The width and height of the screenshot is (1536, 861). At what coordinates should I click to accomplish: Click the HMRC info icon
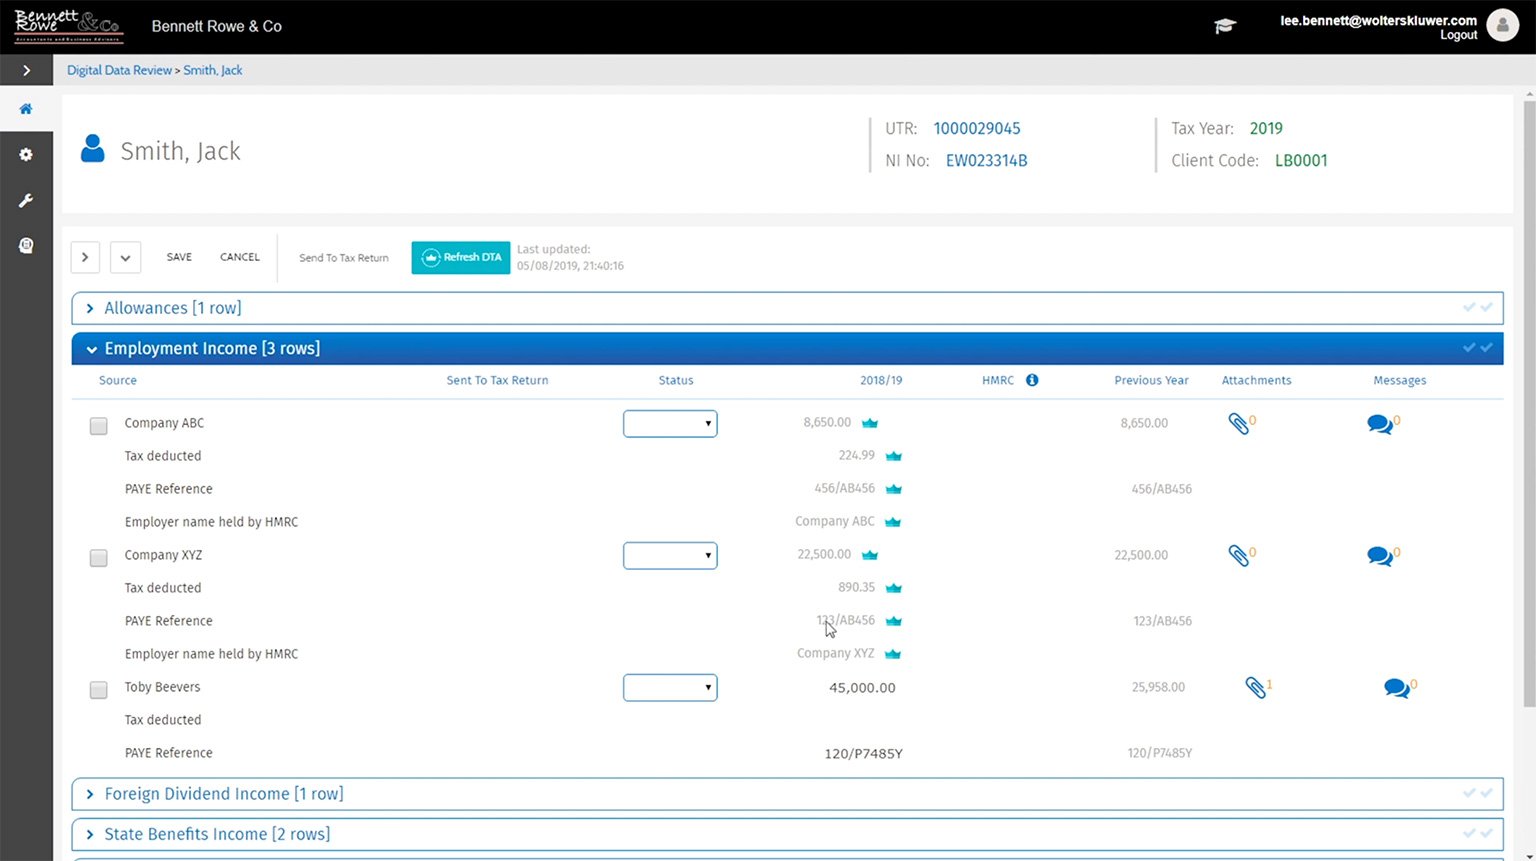click(1032, 380)
